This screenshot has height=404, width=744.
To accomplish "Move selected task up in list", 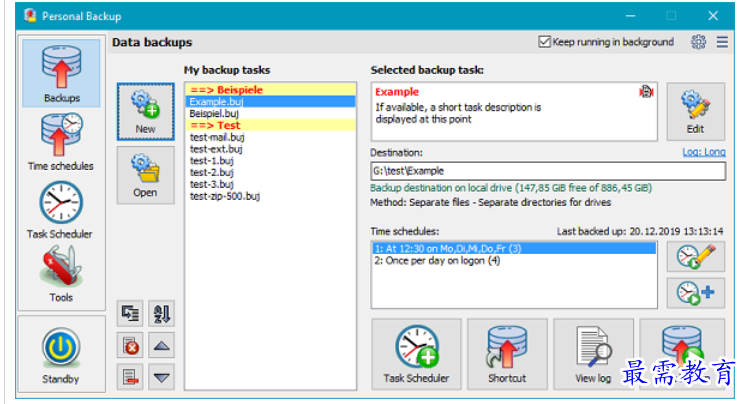I will click(162, 345).
